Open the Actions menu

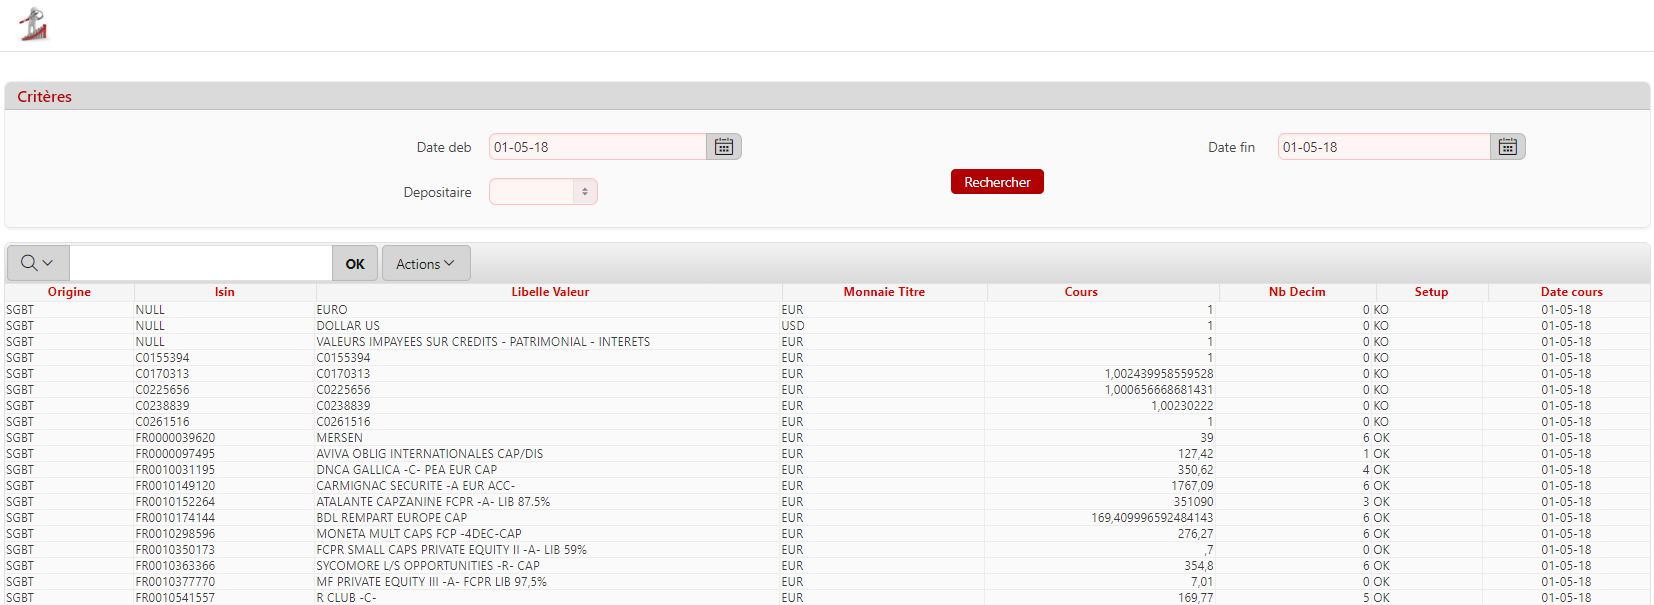[x=425, y=264]
